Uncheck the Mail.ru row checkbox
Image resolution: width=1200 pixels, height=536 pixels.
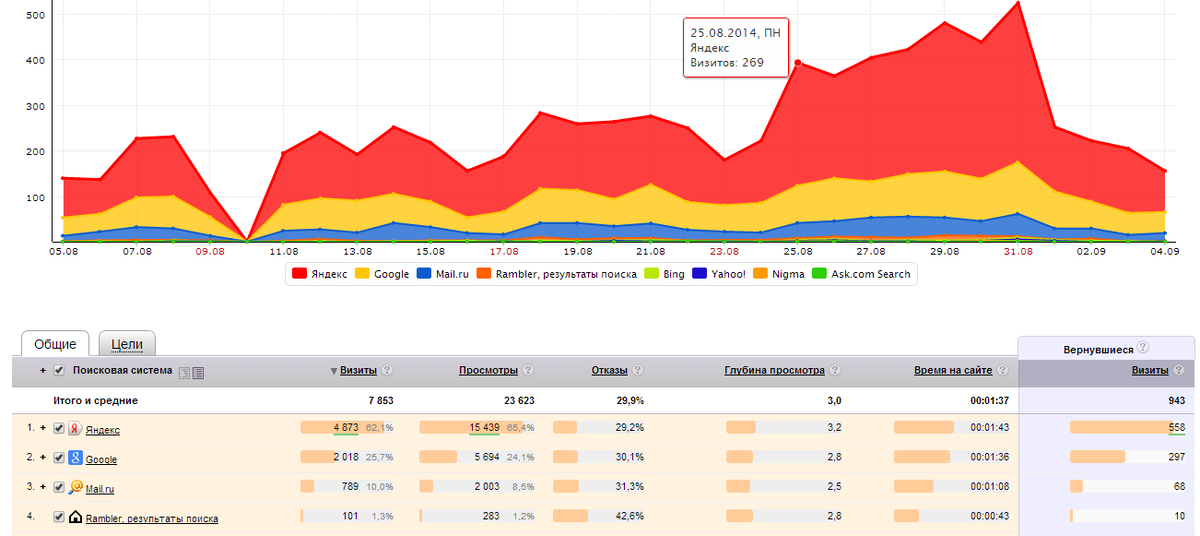click(x=59, y=488)
